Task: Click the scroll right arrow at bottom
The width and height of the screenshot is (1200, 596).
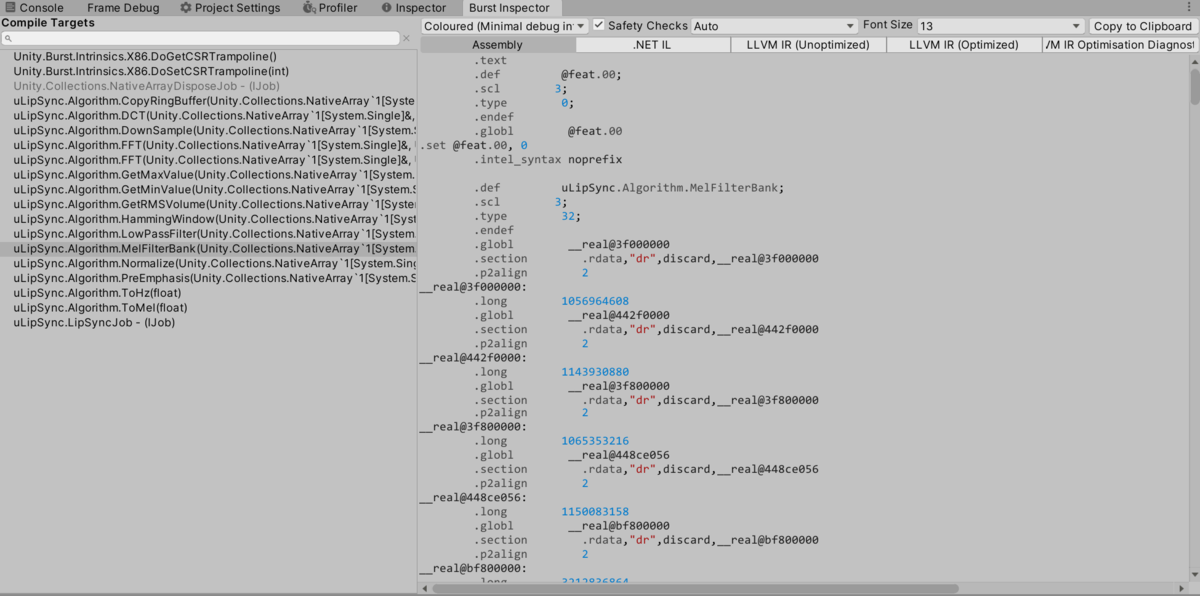Action: pos(1183,588)
